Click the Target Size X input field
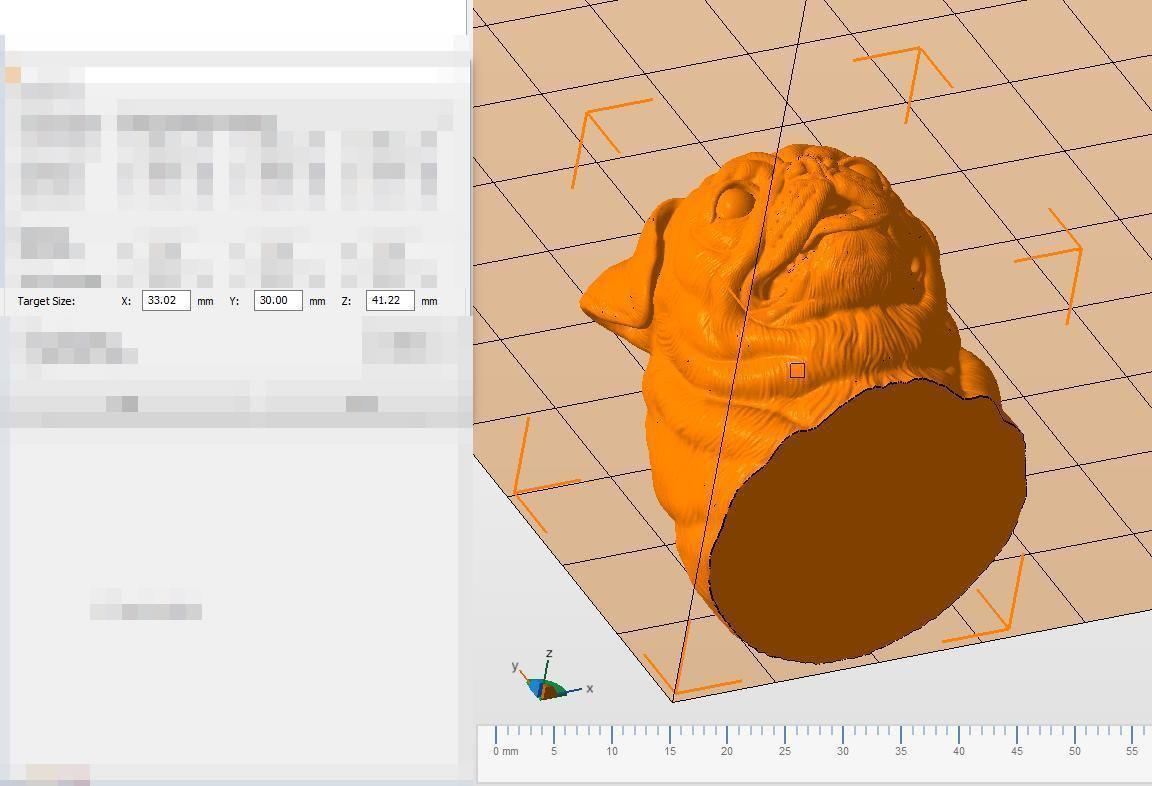 tap(166, 300)
